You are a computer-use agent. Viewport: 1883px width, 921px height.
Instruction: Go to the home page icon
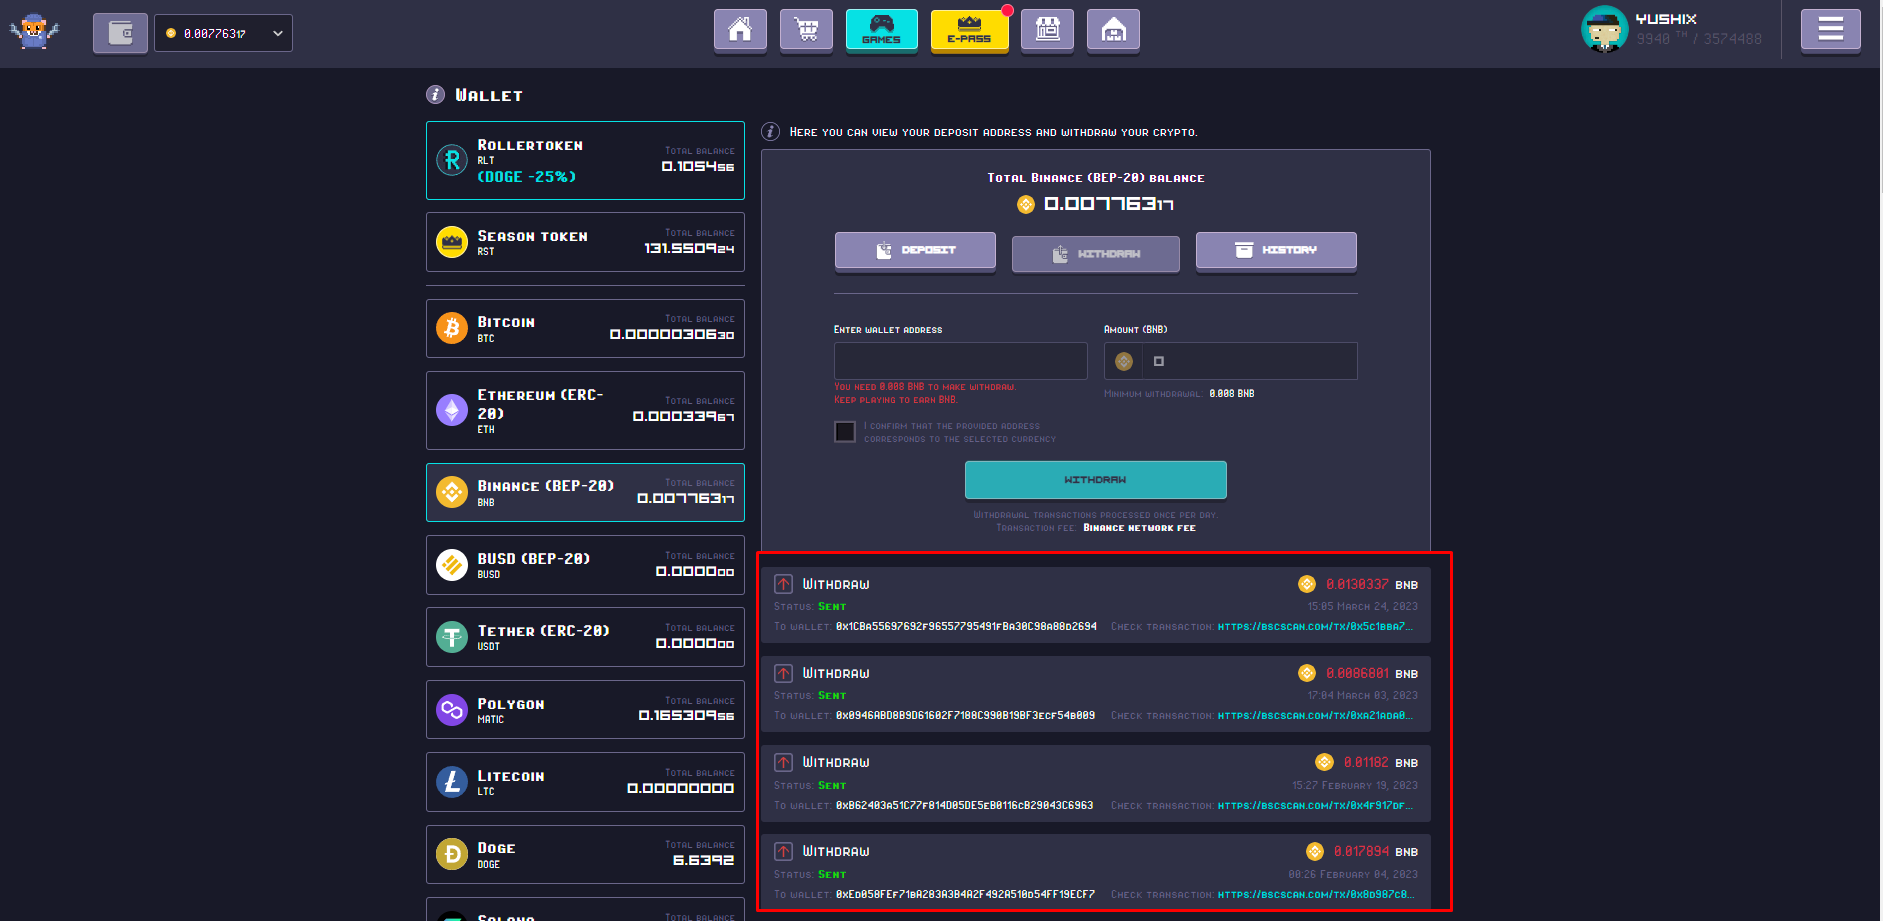[740, 30]
